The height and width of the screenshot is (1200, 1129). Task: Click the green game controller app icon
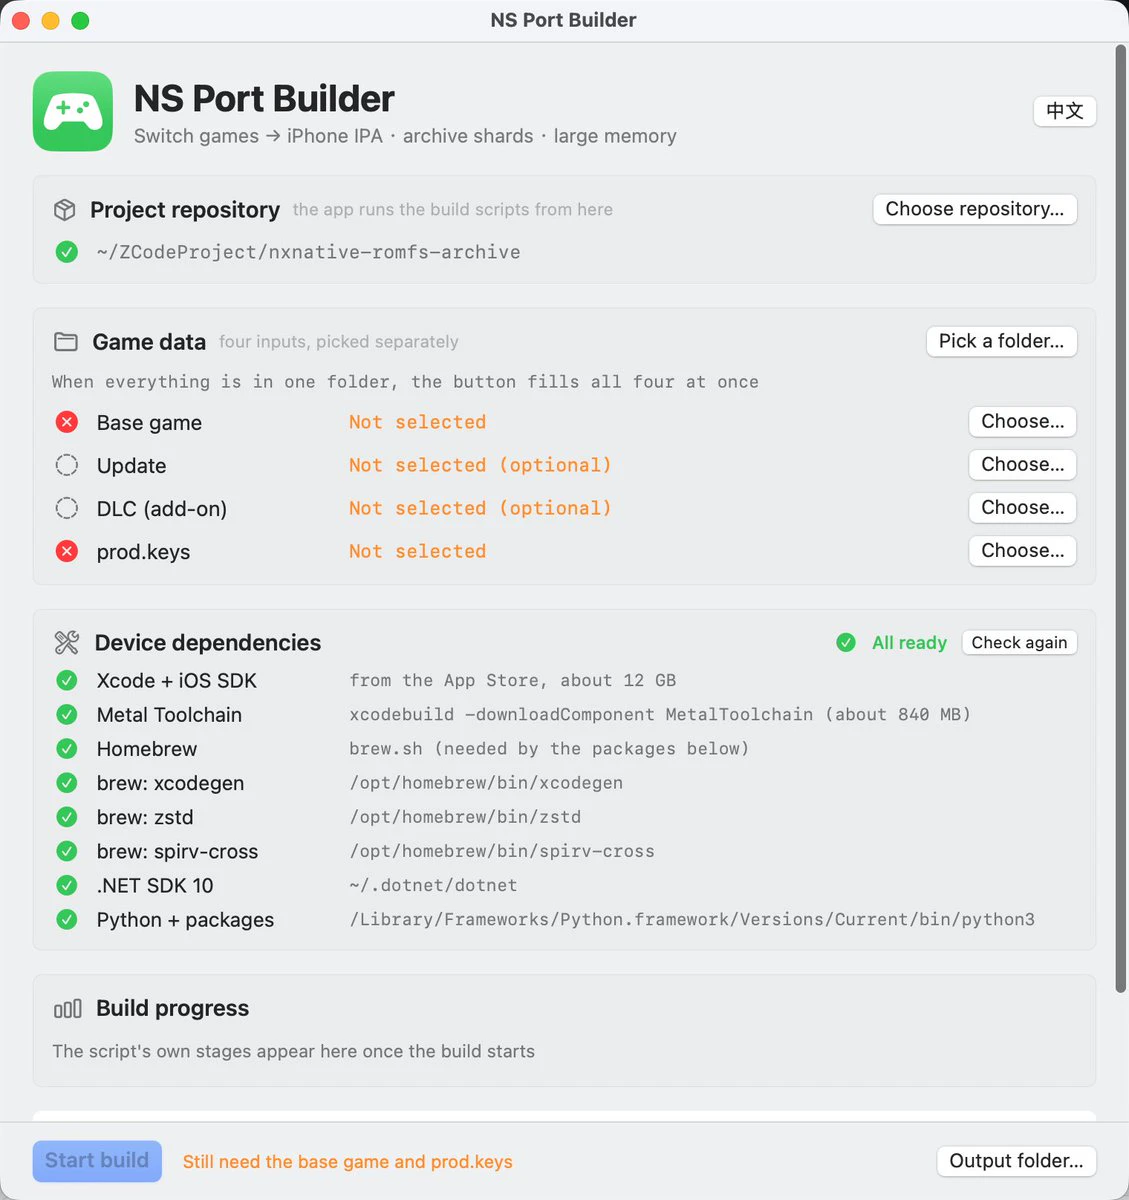click(x=73, y=111)
